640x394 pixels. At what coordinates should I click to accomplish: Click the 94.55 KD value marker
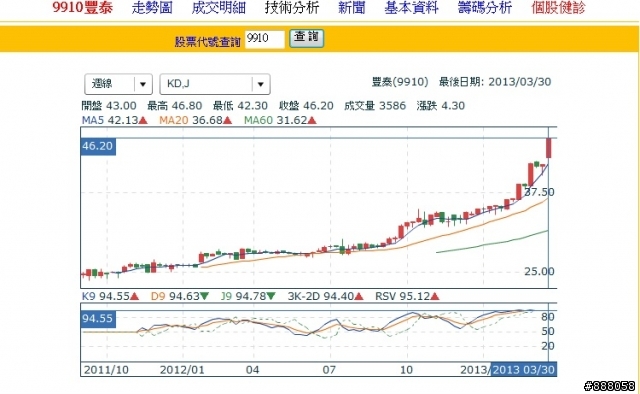[x=98, y=318]
